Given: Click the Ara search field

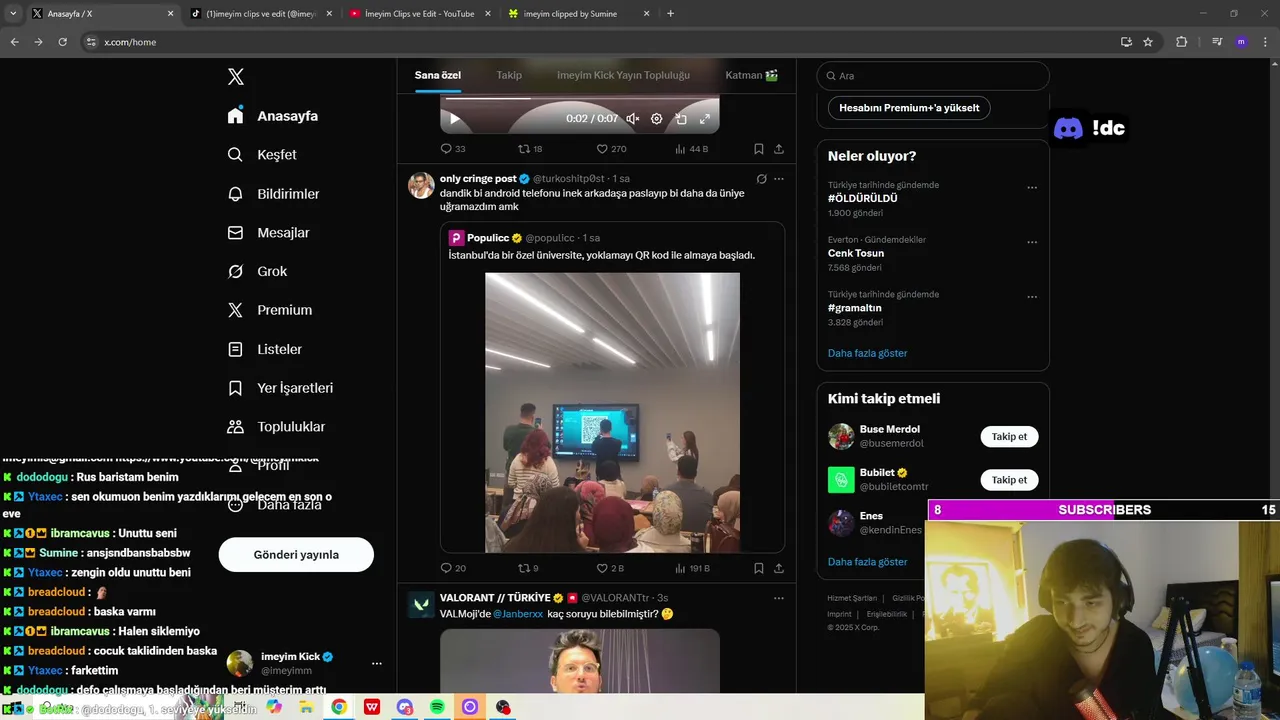Looking at the screenshot, I should click(x=933, y=76).
